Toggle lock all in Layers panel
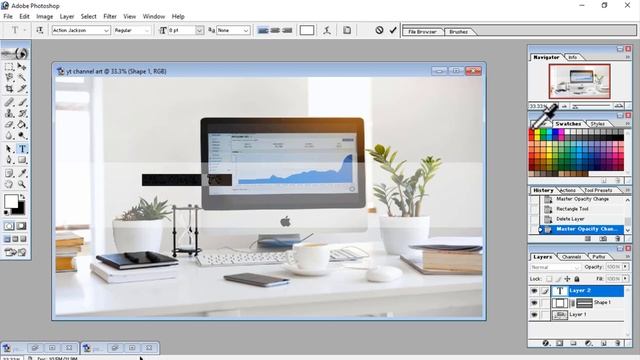Viewport: 640px width, 360px height. (577, 279)
